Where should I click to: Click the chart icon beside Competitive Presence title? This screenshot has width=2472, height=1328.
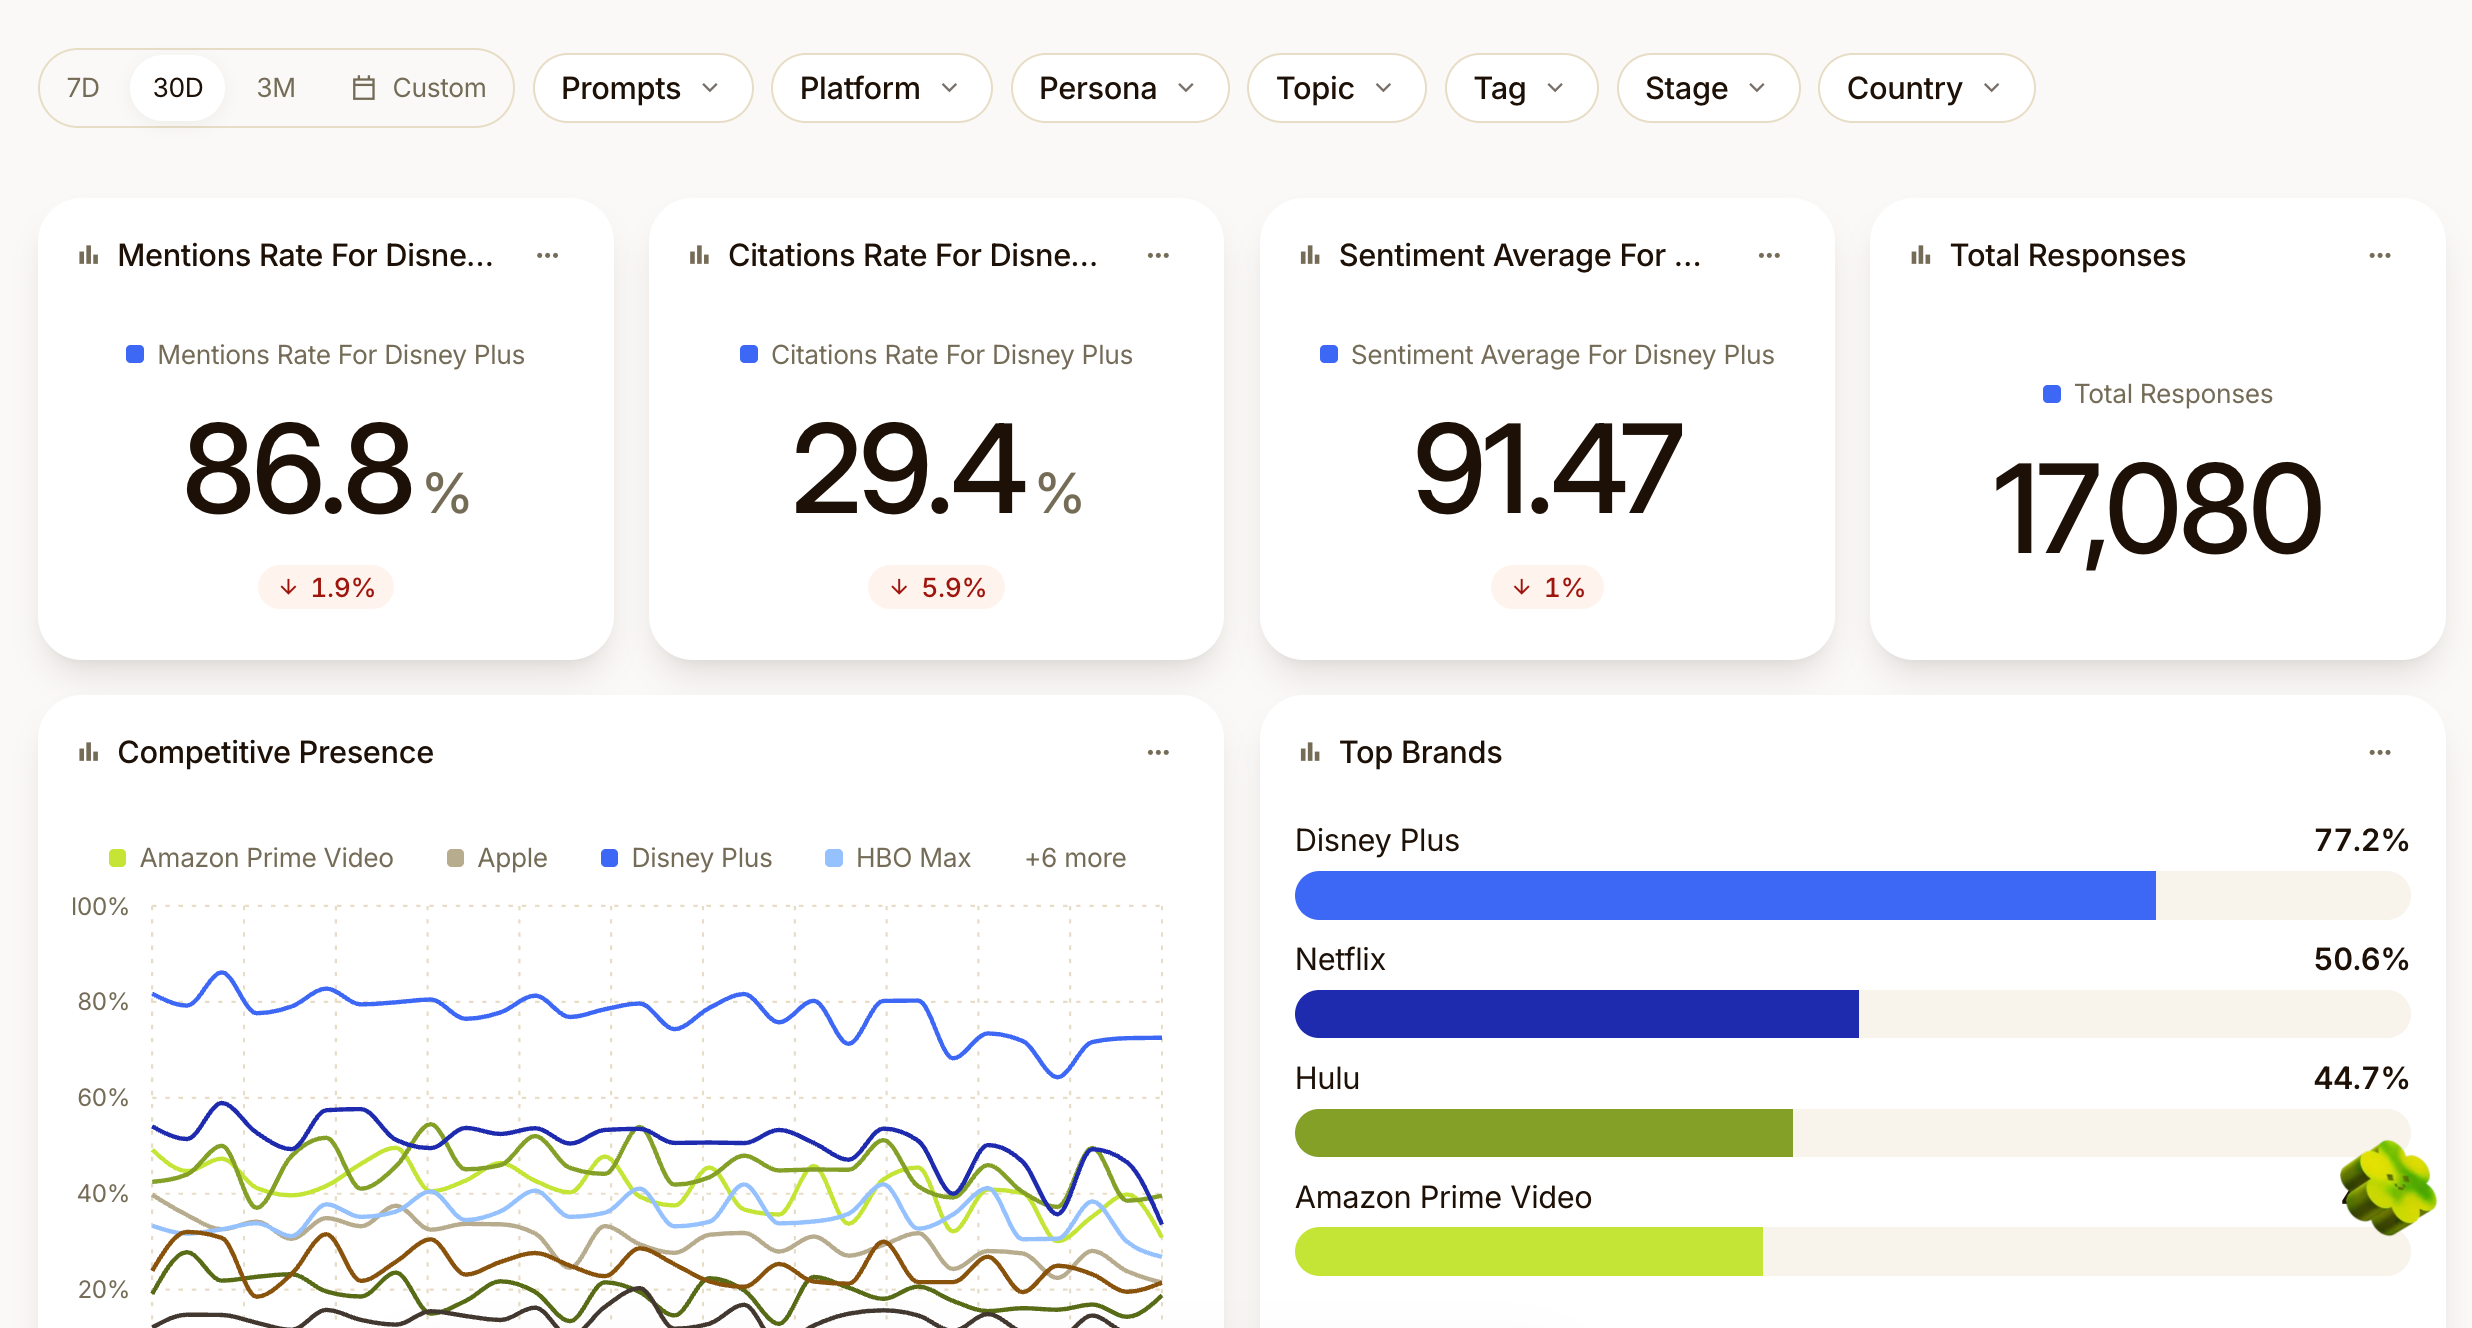(89, 753)
